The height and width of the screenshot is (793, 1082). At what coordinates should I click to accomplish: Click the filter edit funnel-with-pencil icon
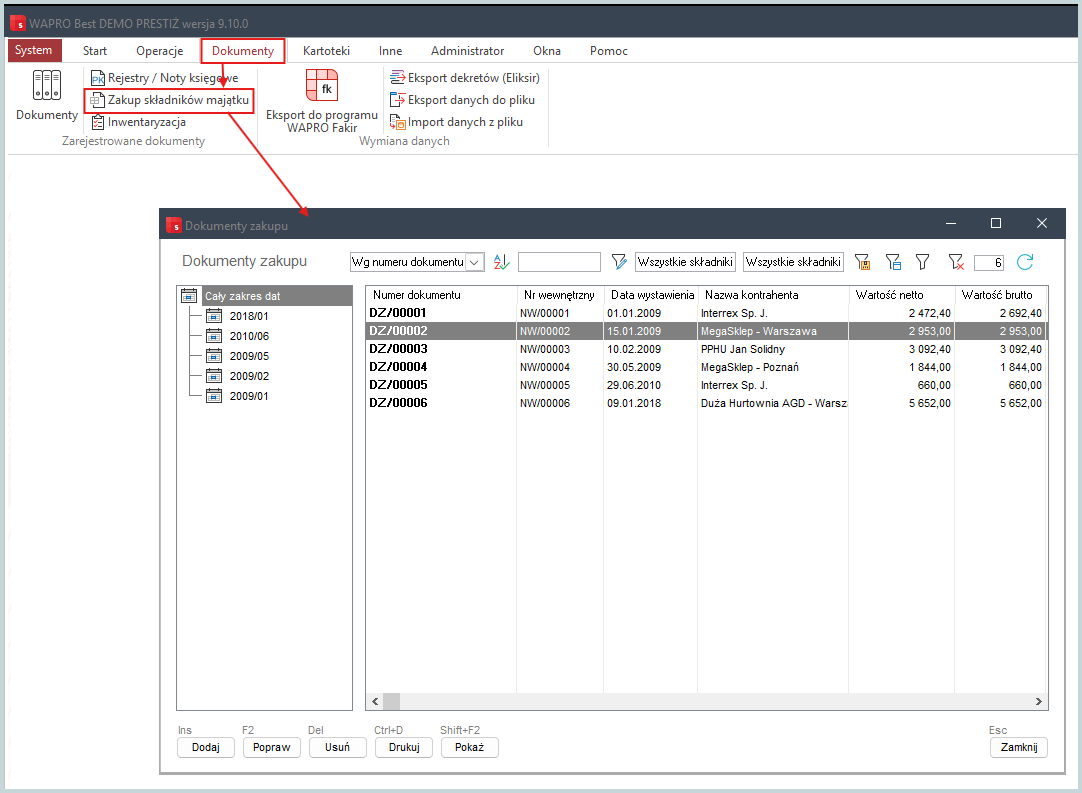tap(619, 262)
